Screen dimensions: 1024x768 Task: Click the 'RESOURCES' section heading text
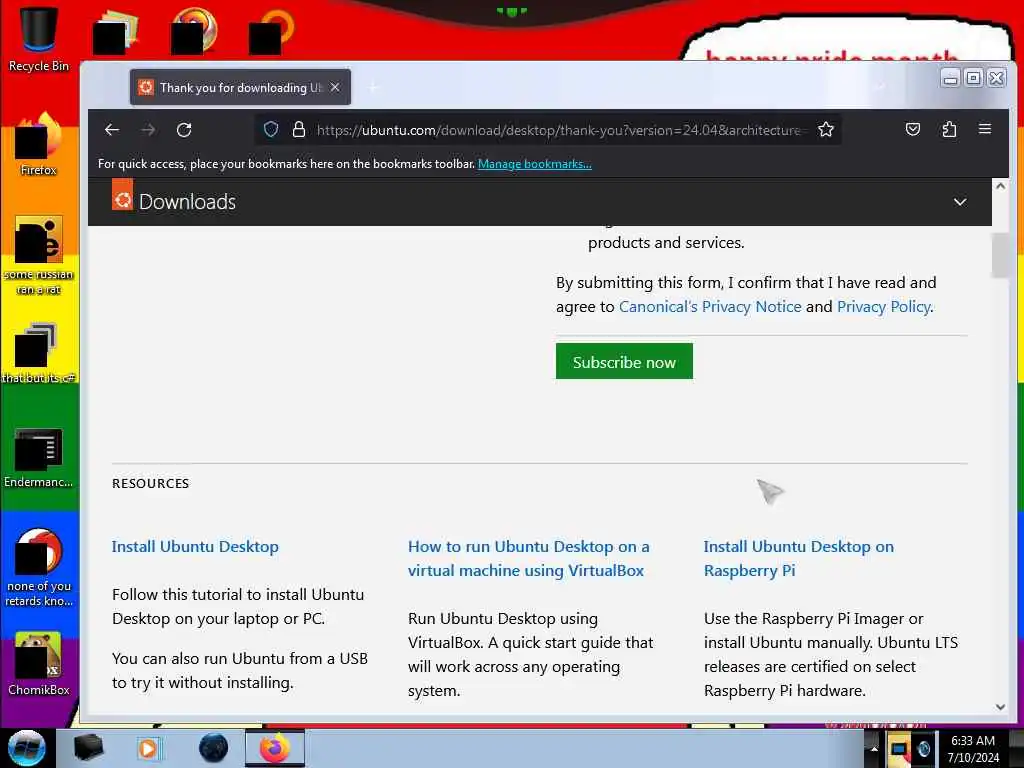(x=150, y=483)
